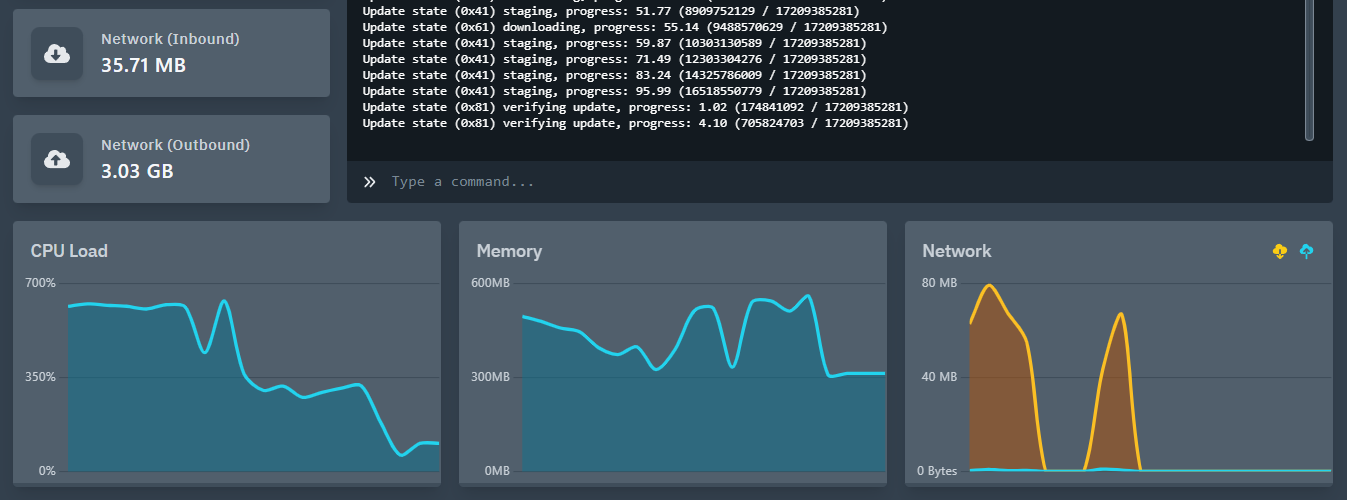Click the 300MB axis label on Memory chart
Image resolution: width=1347 pixels, height=500 pixels.
coord(491,377)
